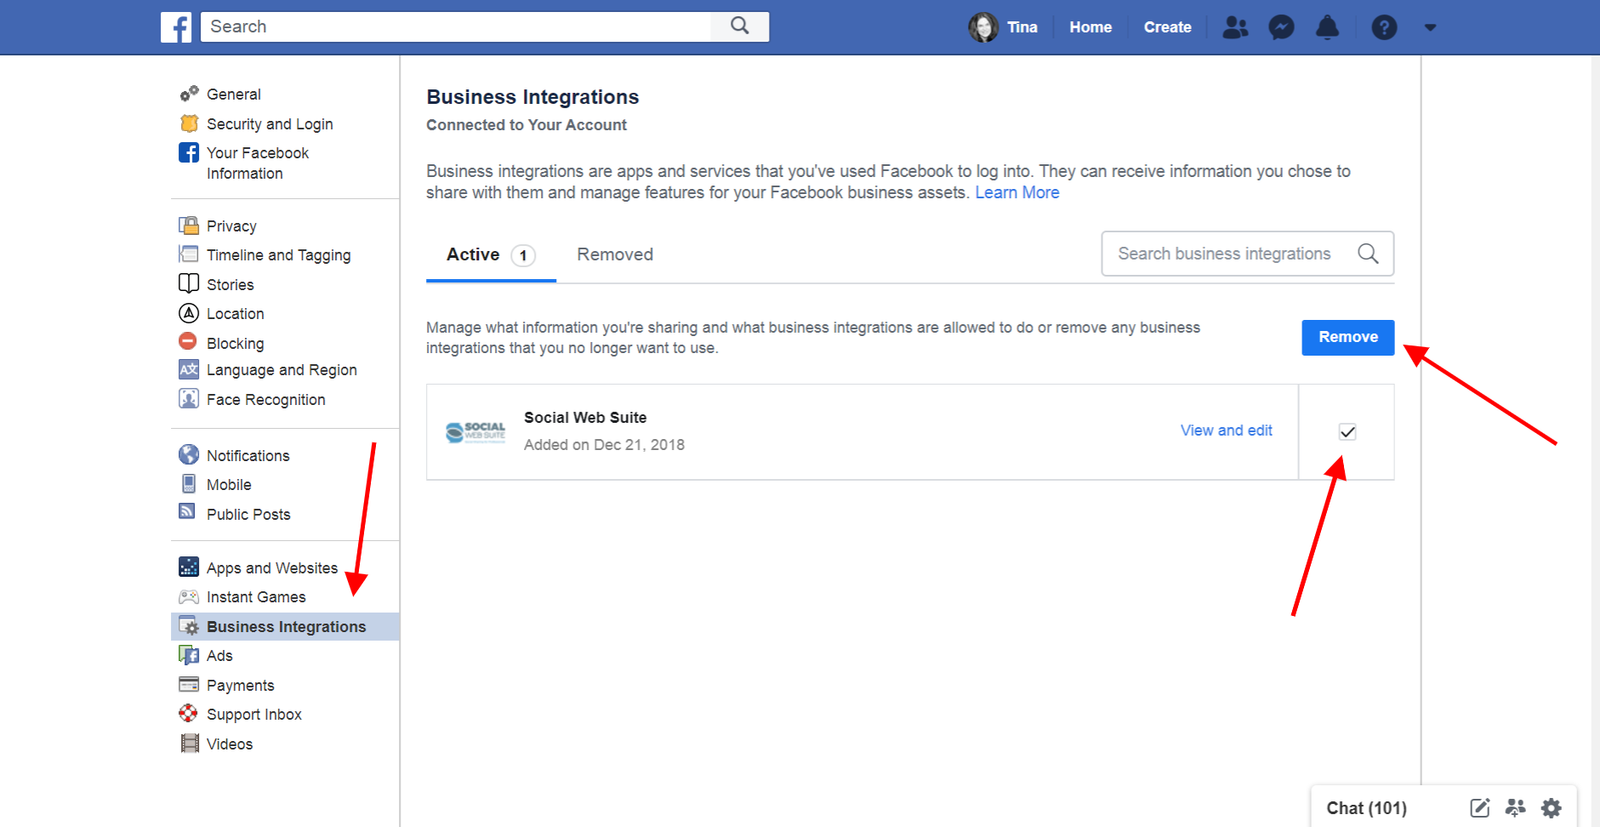Image resolution: width=1600 pixels, height=827 pixels.
Task: Click the Mobile phone icon
Action: point(189,484)
